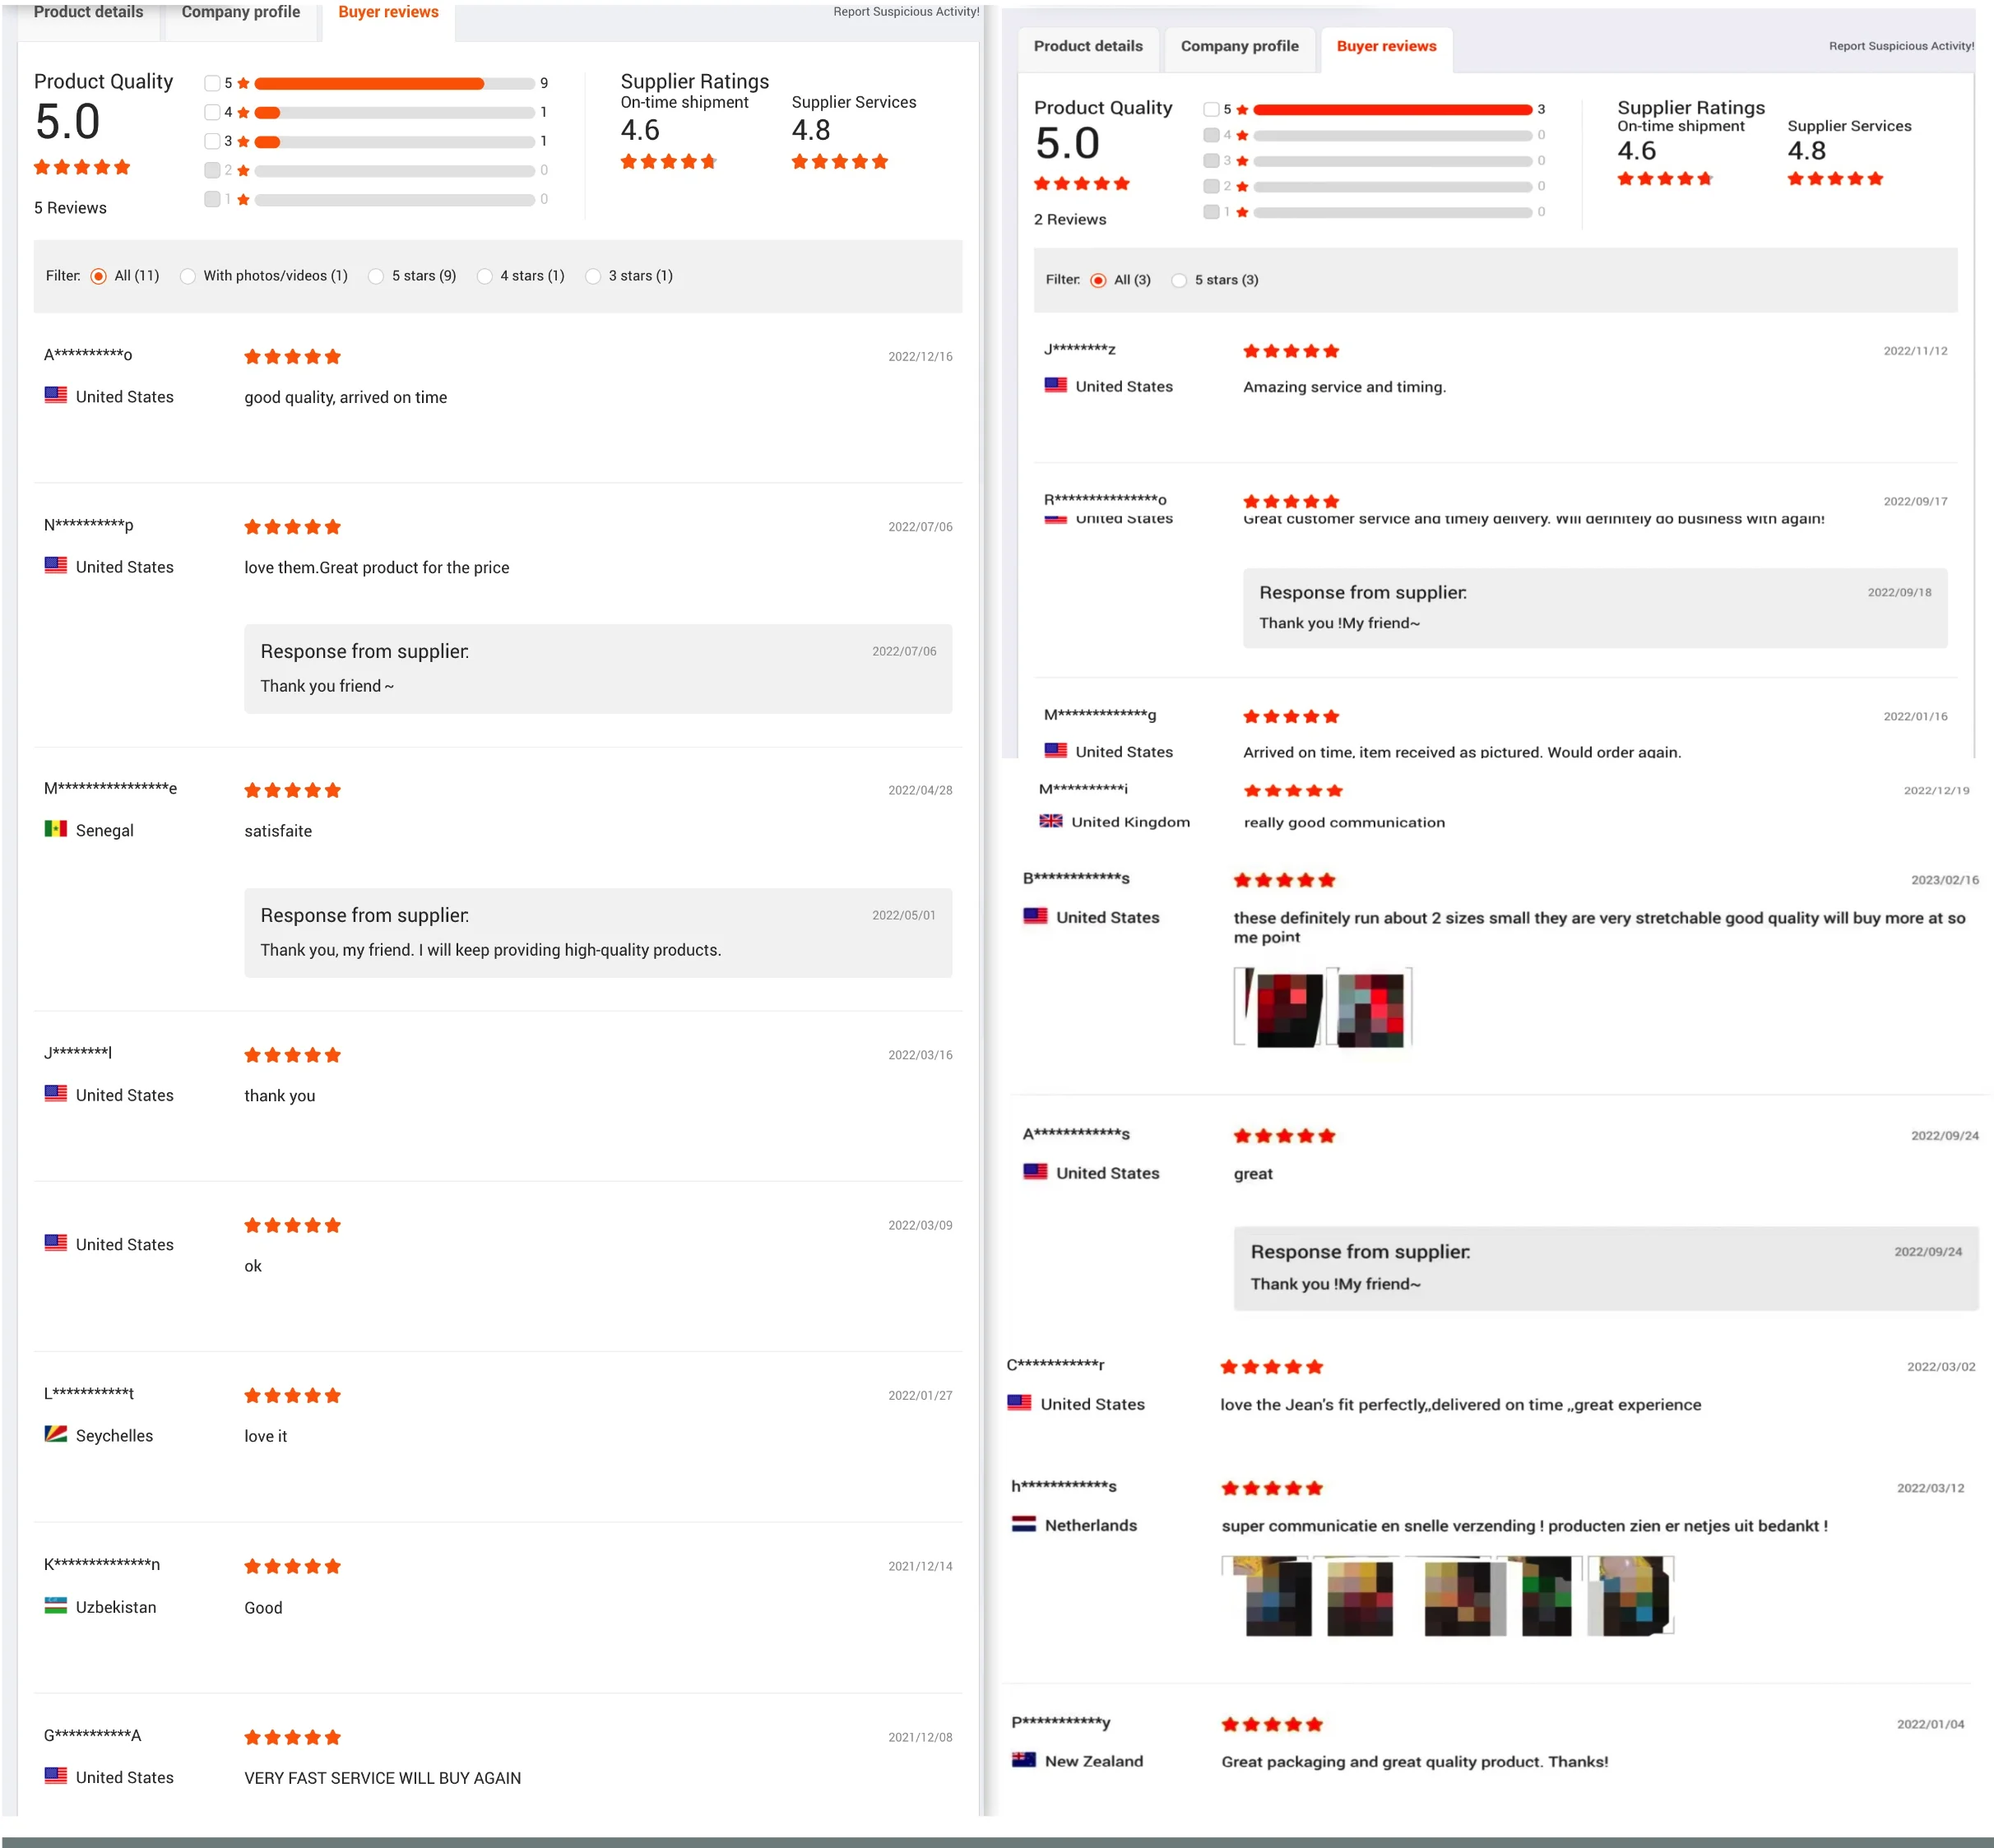Click the Netherlands flag icon
The height and width of the screenshot is (1848, 1994).
point(1024,1524)
